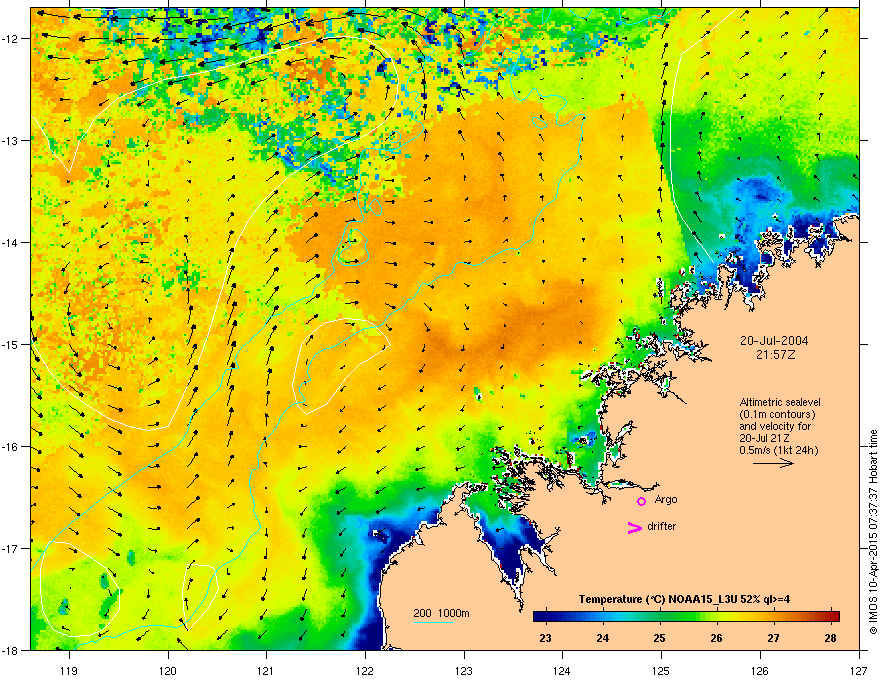Click the 'Argo' legend label
Screen dimensions: 880x680
666,499
